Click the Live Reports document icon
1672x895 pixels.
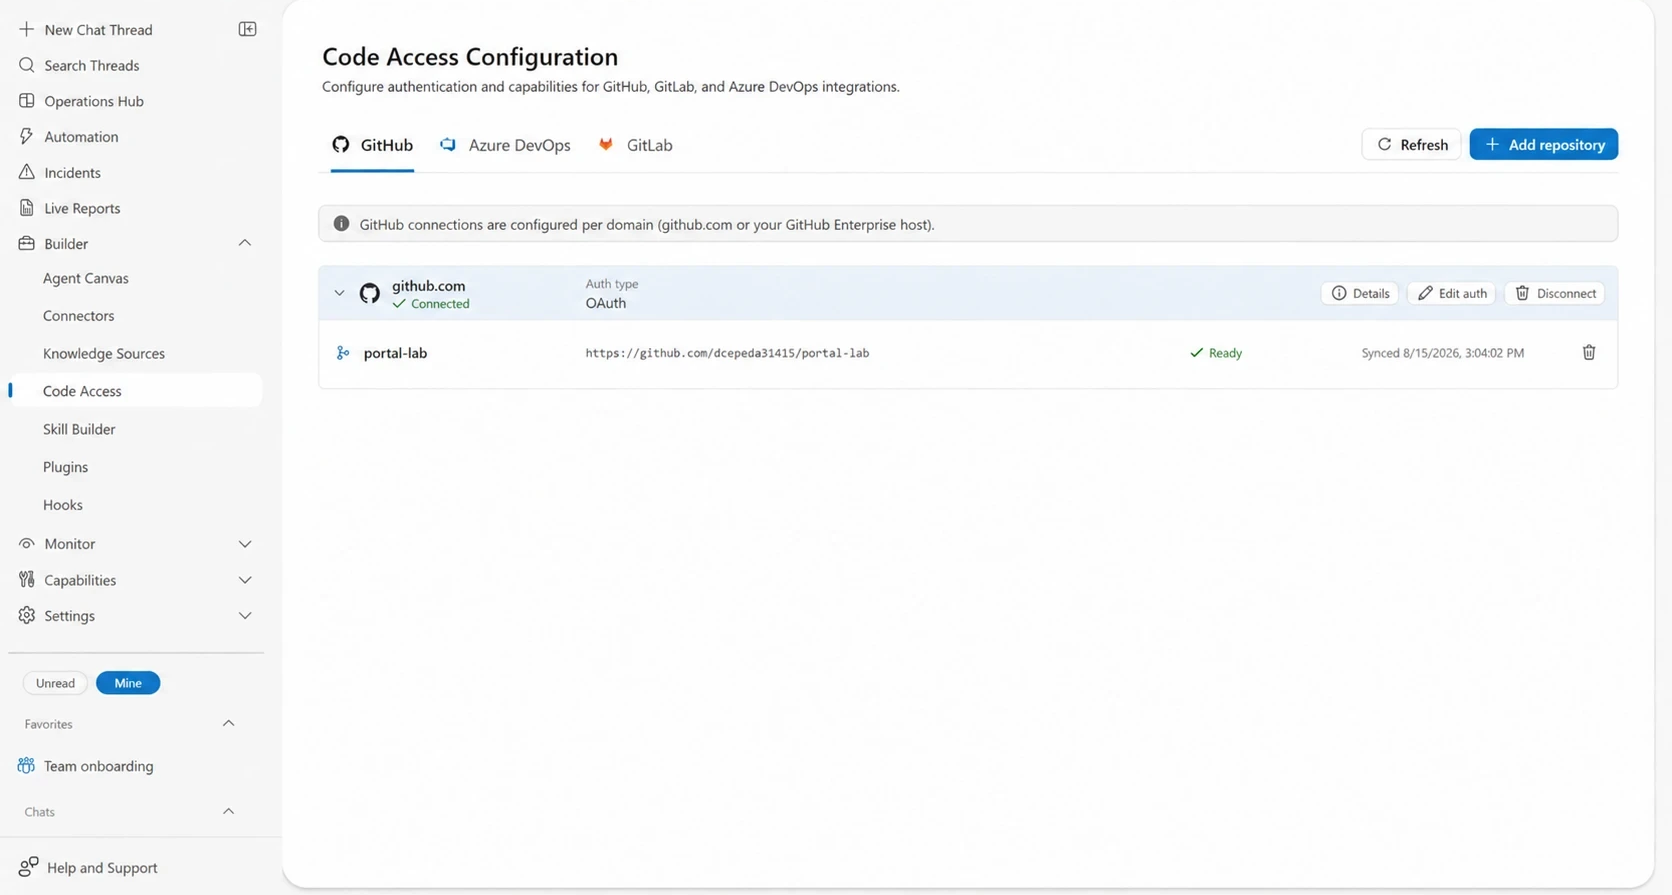click(26, 208)
